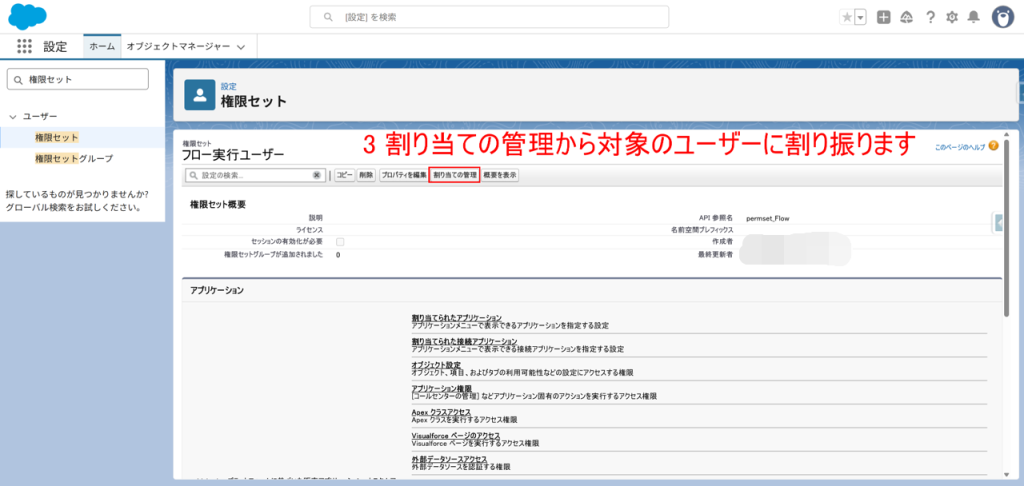Expand the オブジェクトマネージャー tab dropdown chevron
The width and height of the screenshot is (1024, 486).
(240, 47)
